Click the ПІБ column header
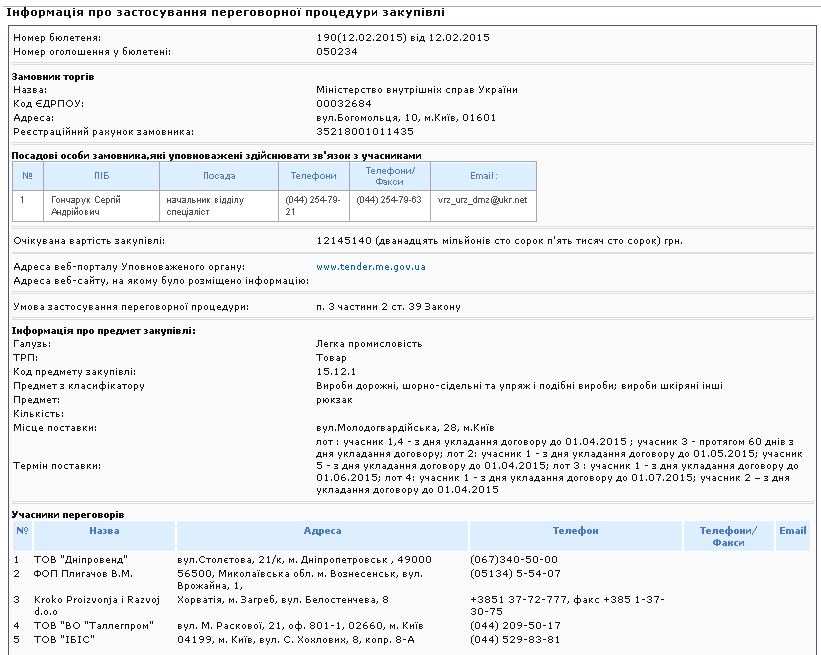The width and height of the screenshot is (821, 655). tap(101, 175)
